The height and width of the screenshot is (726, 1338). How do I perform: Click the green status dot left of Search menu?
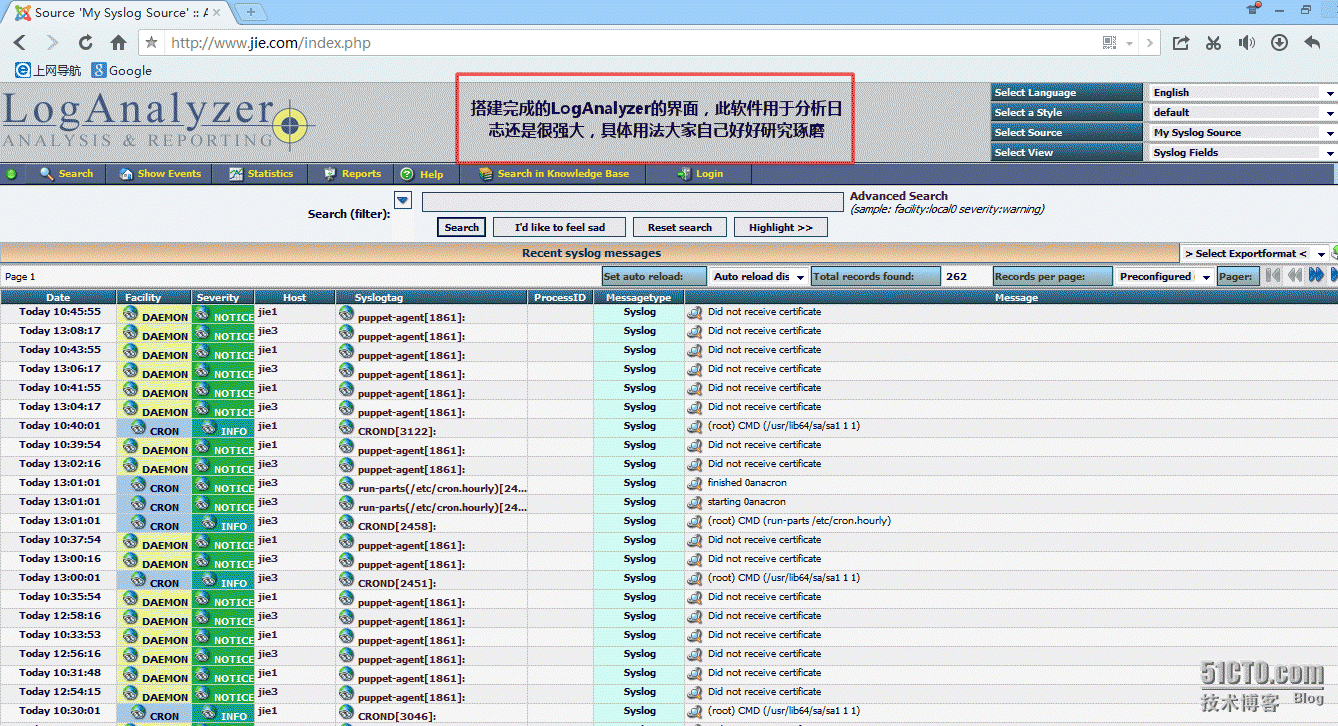click(11, 174)
